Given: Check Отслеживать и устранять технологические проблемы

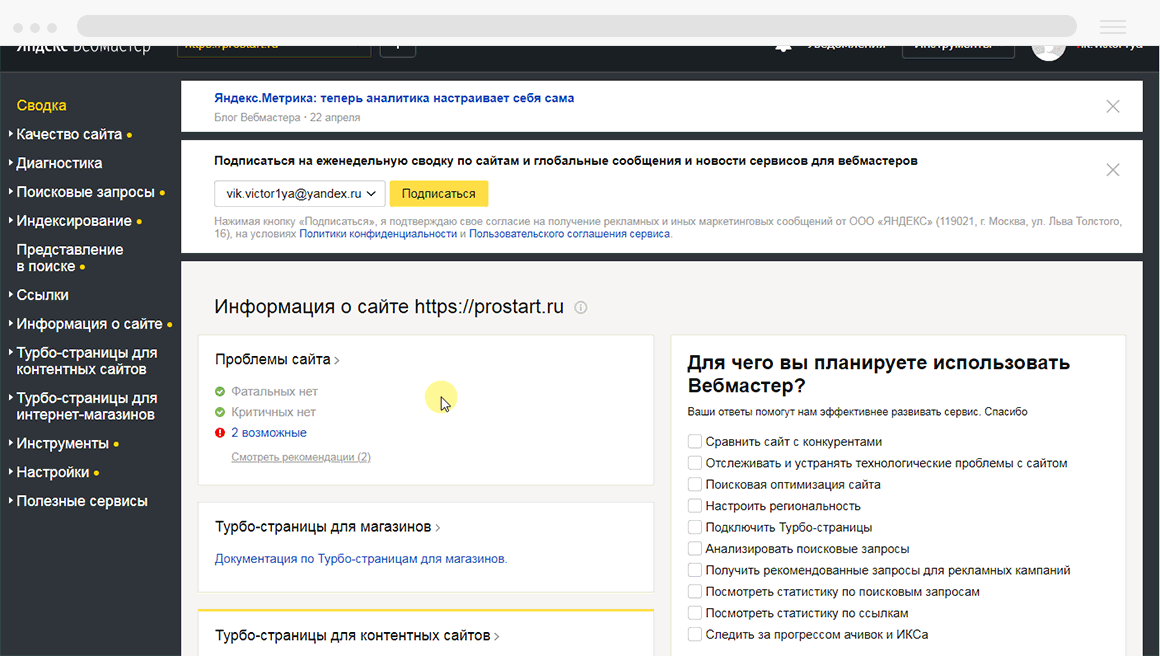Looking at the screenshot, I should coord(695,463).
